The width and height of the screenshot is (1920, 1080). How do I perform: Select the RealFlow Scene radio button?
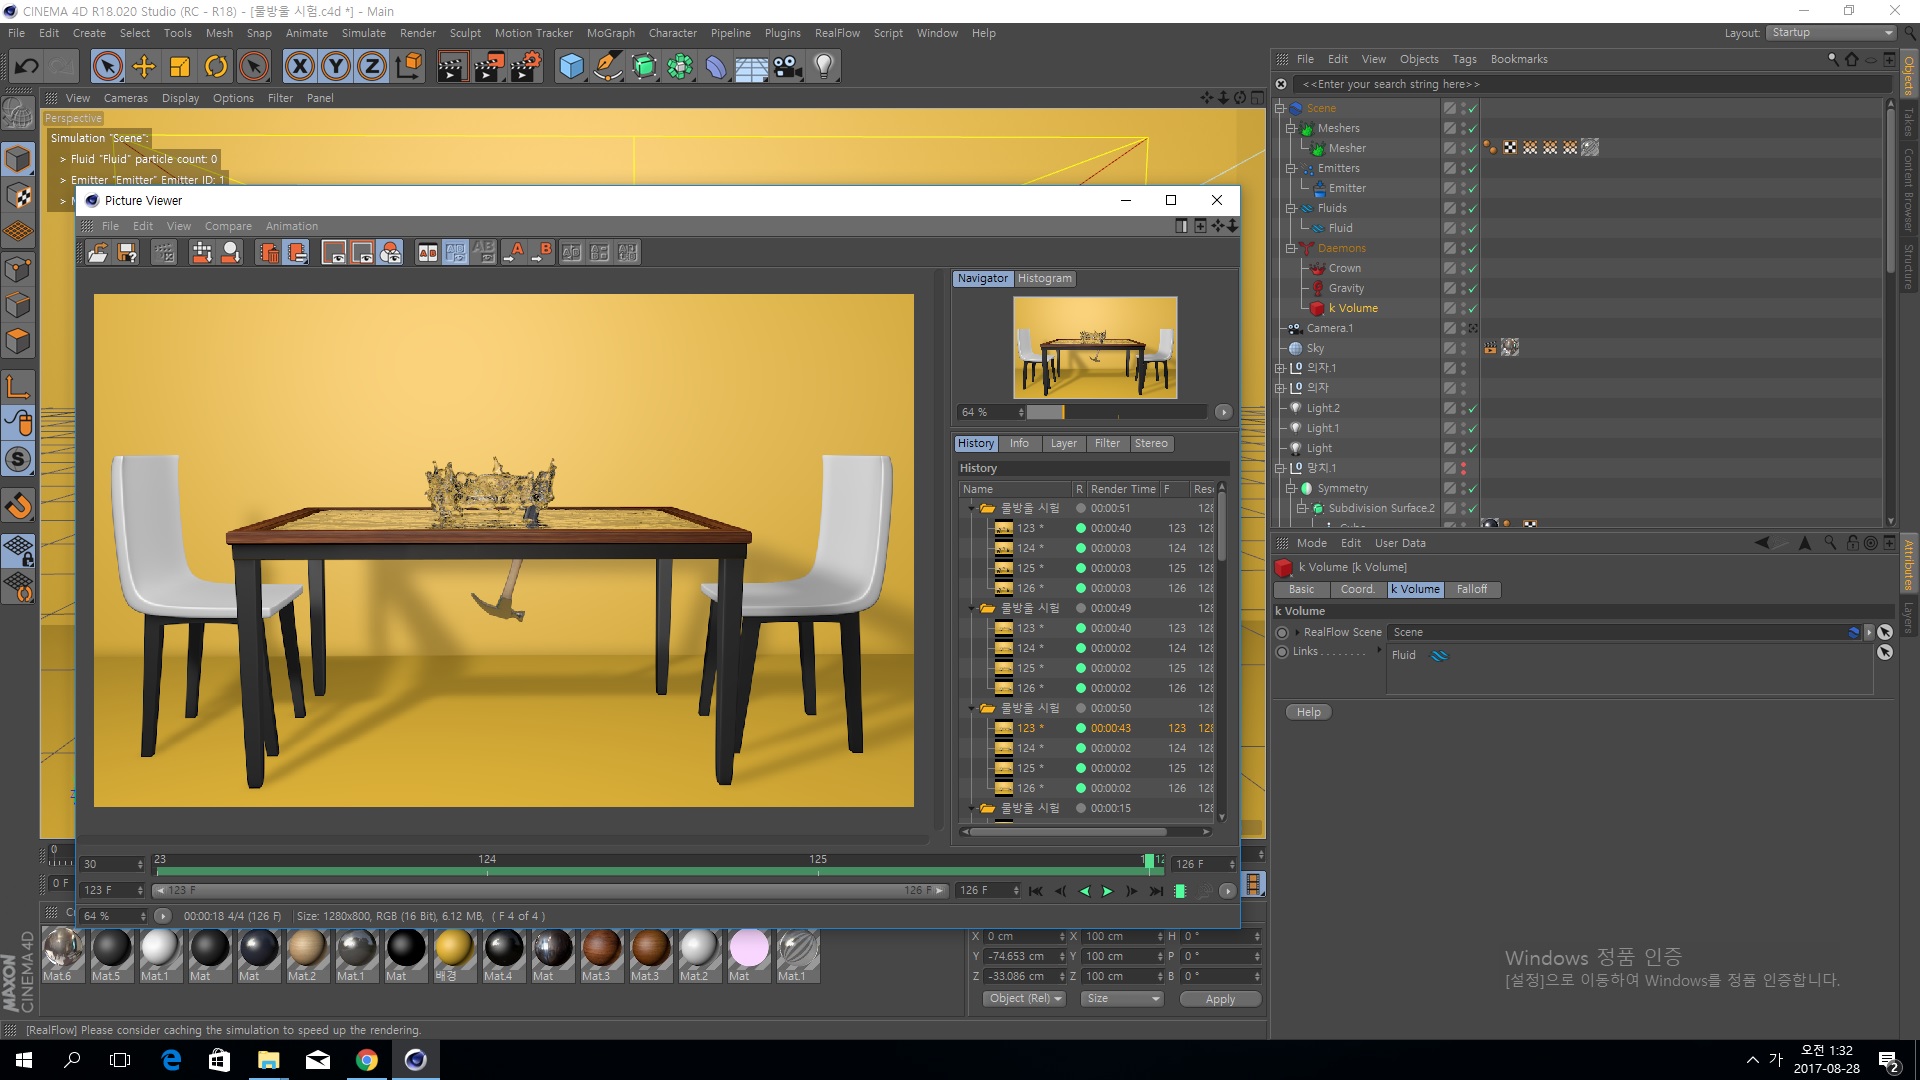pos(1282,632)
